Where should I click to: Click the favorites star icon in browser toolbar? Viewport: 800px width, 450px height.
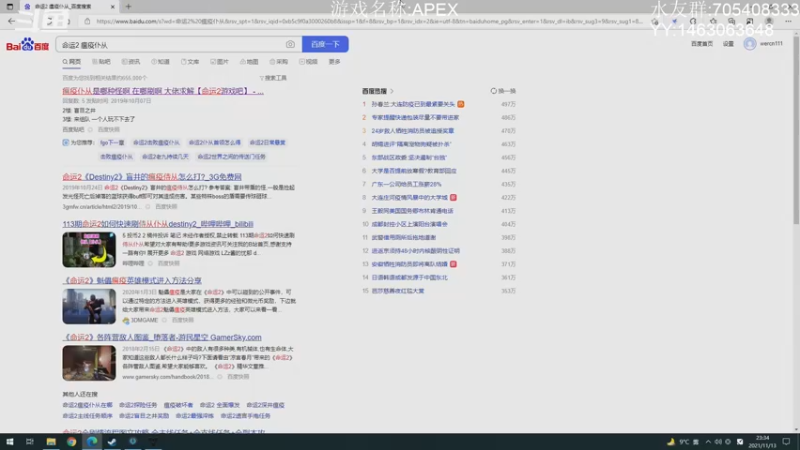pyautogui.click(x=713, y=21)
